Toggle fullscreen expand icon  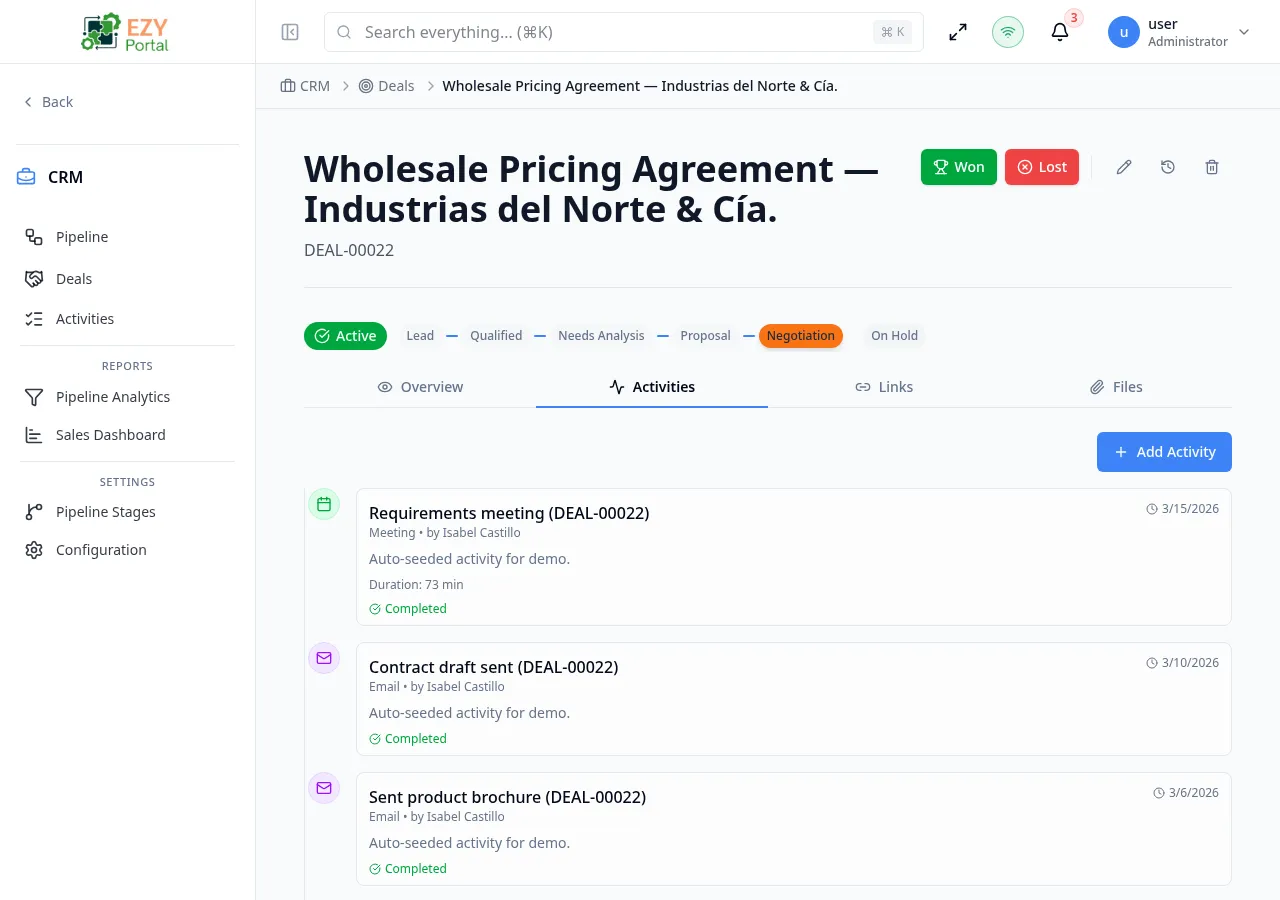[x=958, y=32]
